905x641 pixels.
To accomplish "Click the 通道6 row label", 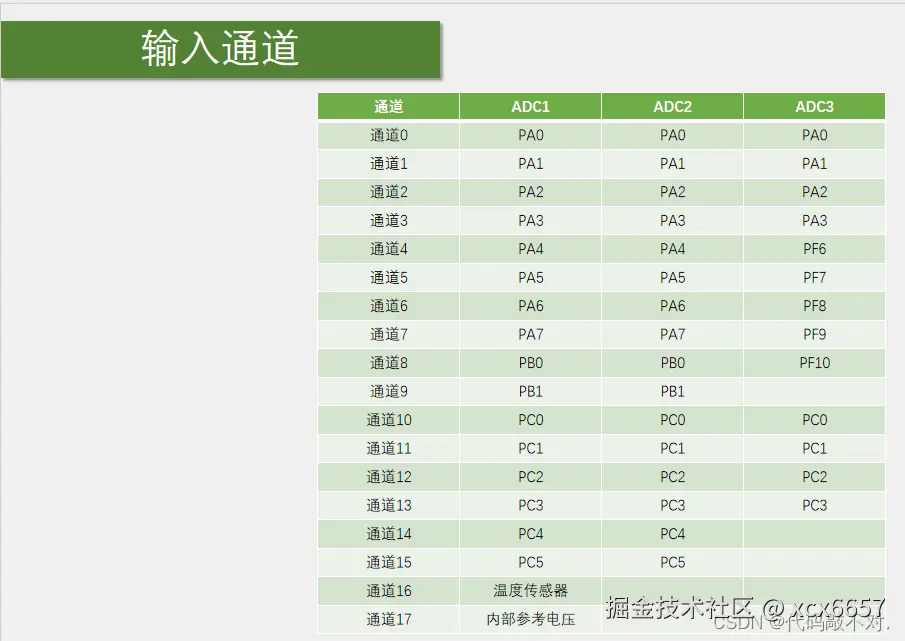I will (388, 306).
